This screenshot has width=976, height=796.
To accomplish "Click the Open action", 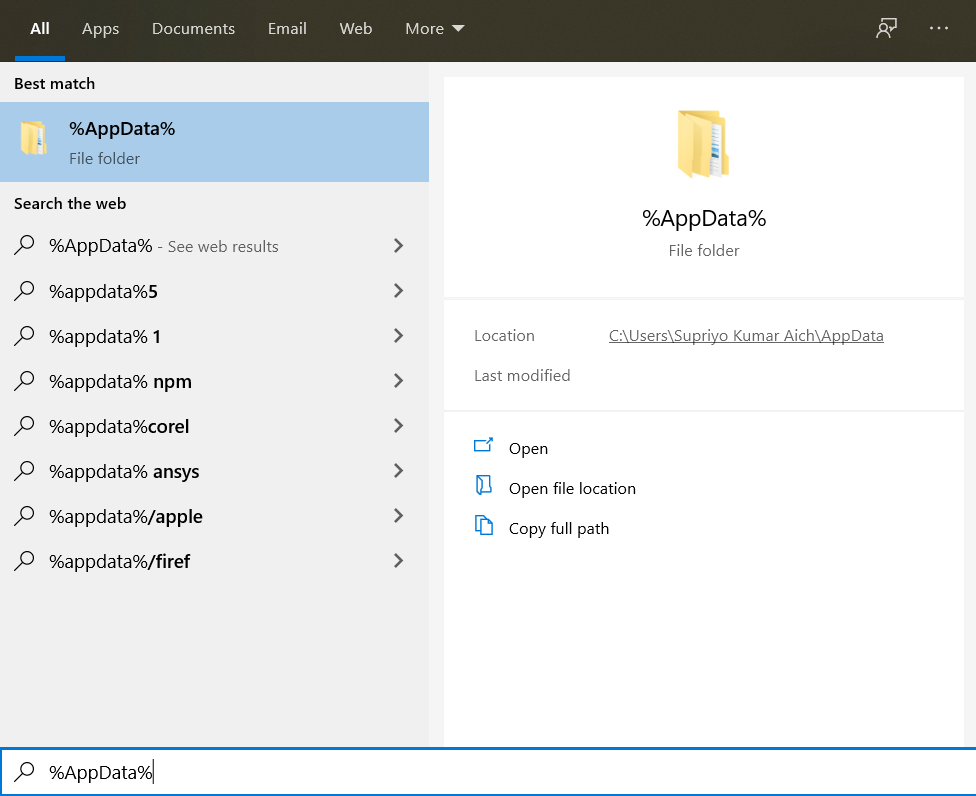I will [x=528, y=449].
